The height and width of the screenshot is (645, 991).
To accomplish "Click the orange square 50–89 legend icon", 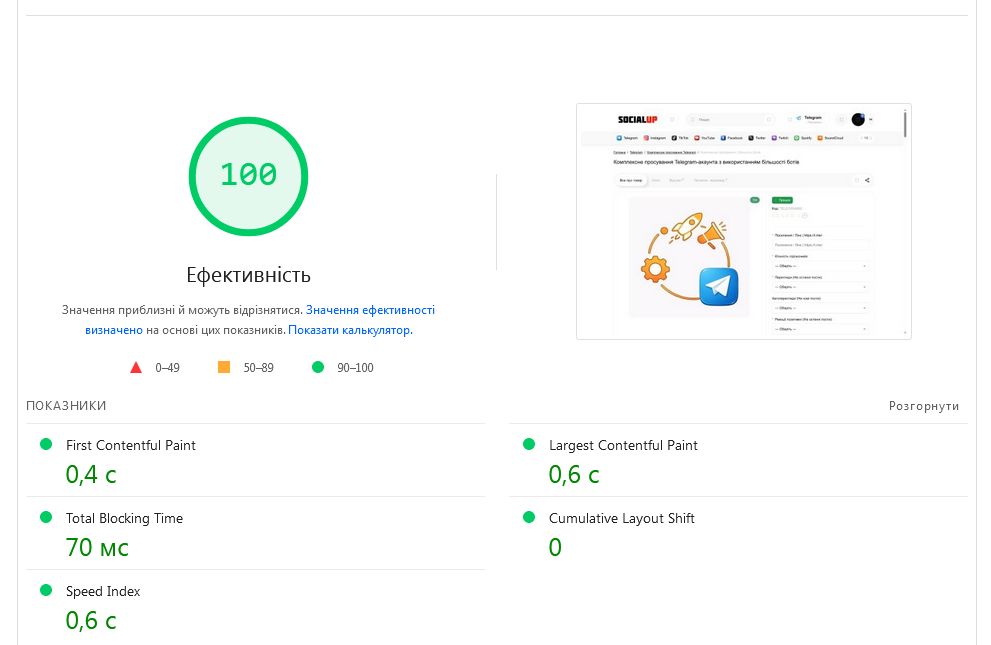I will 224,367.
